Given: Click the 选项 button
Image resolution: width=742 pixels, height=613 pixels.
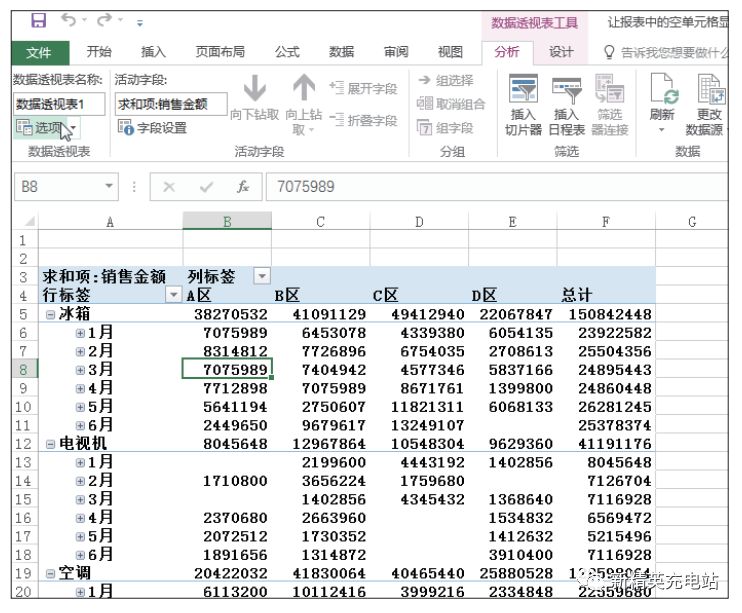Looking at the screenshot, I should (39, 128).
